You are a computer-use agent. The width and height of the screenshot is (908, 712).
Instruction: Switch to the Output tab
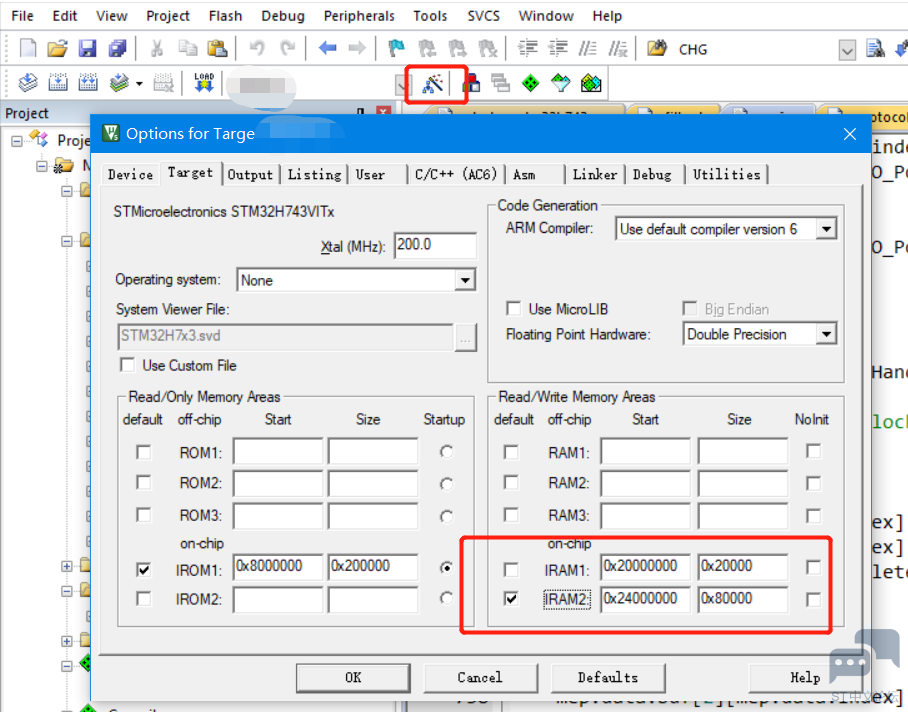[250, 175]
